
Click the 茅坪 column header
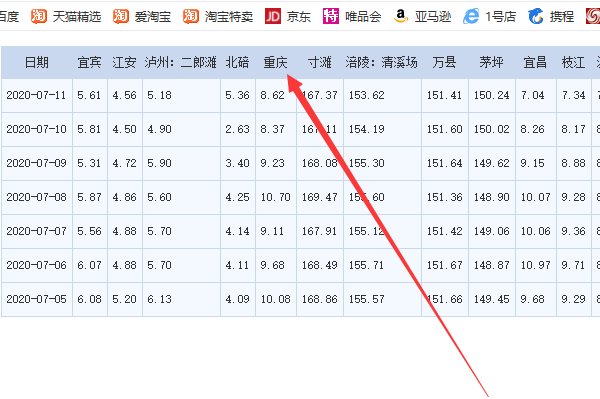(x=491, y=62)
